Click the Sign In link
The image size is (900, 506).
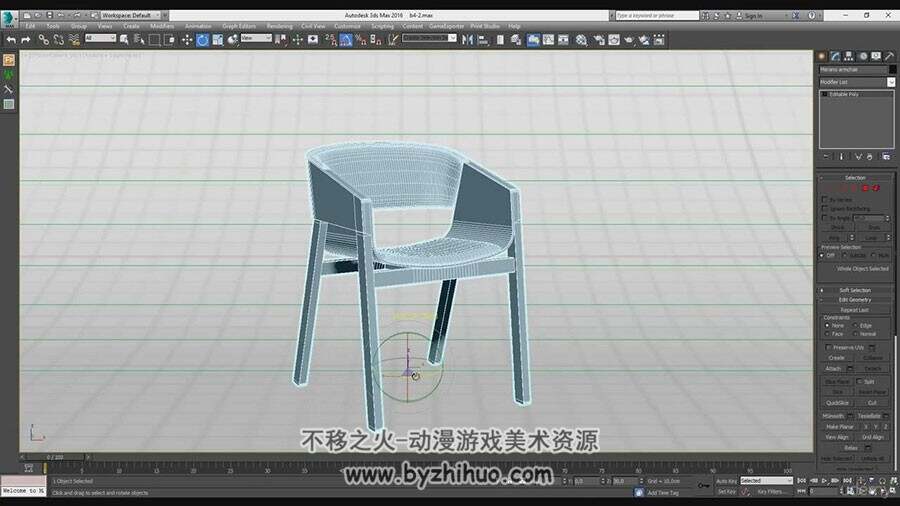(x=754, y=16)
